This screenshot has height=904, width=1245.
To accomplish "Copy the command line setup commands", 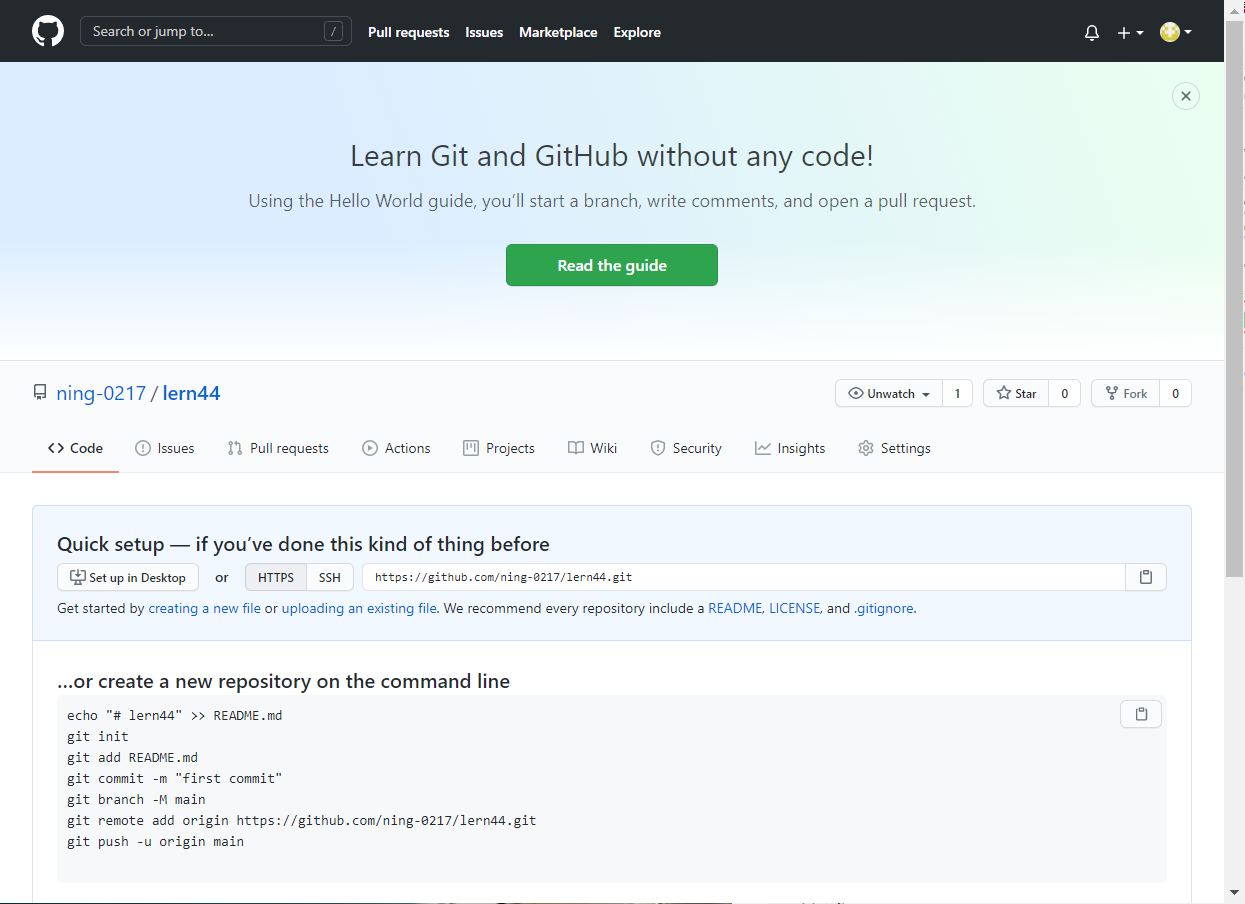I will coord(1141,714).
